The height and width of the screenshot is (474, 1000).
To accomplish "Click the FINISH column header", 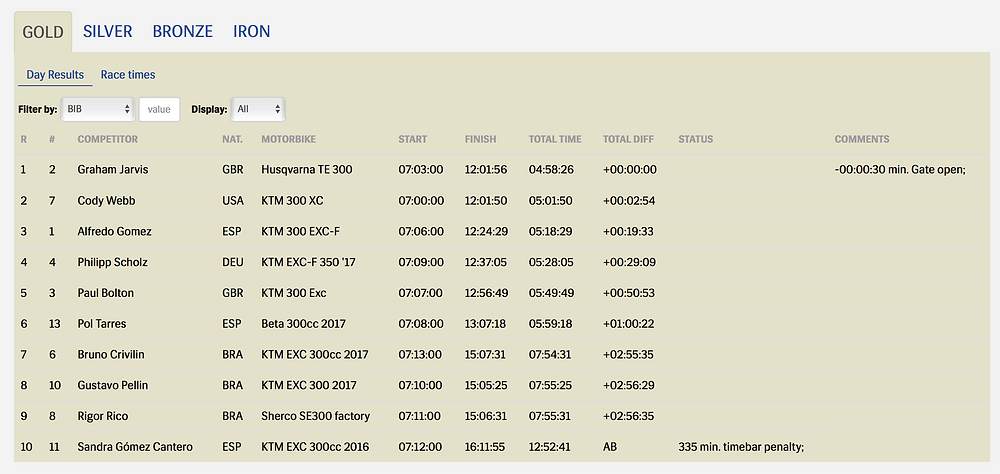I will 480,139.
